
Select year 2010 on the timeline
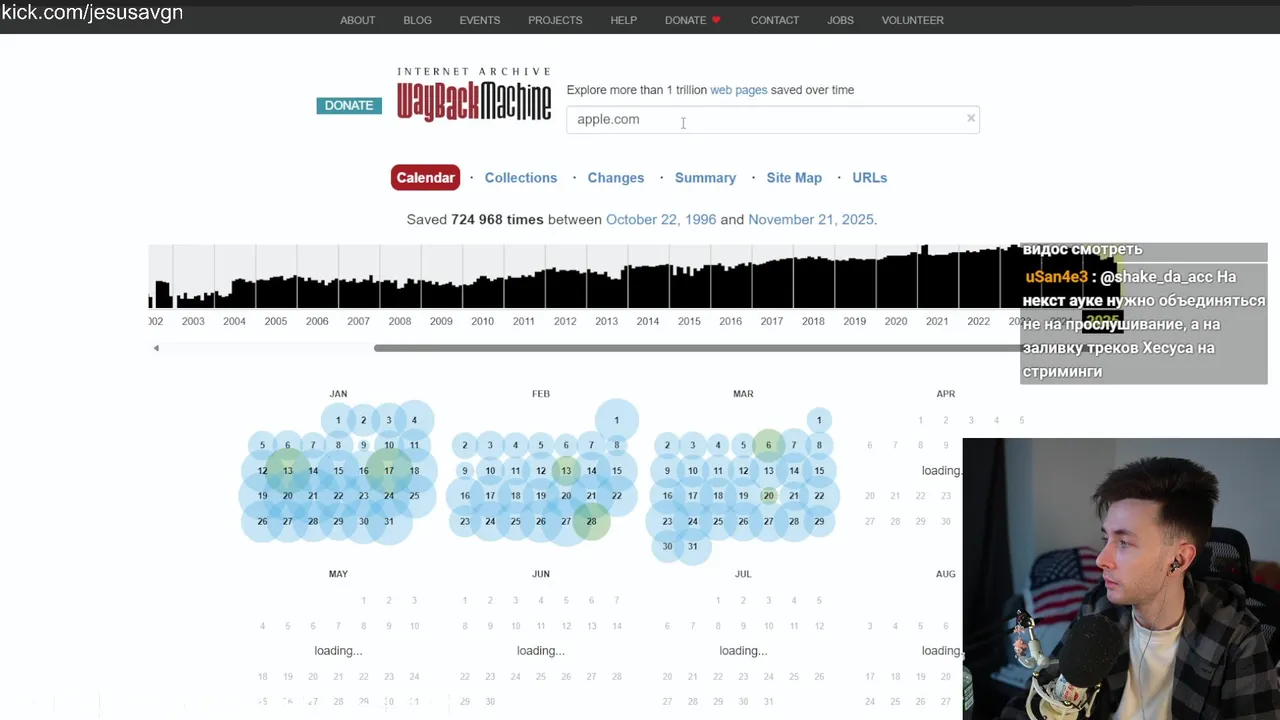tap(483, 321)
